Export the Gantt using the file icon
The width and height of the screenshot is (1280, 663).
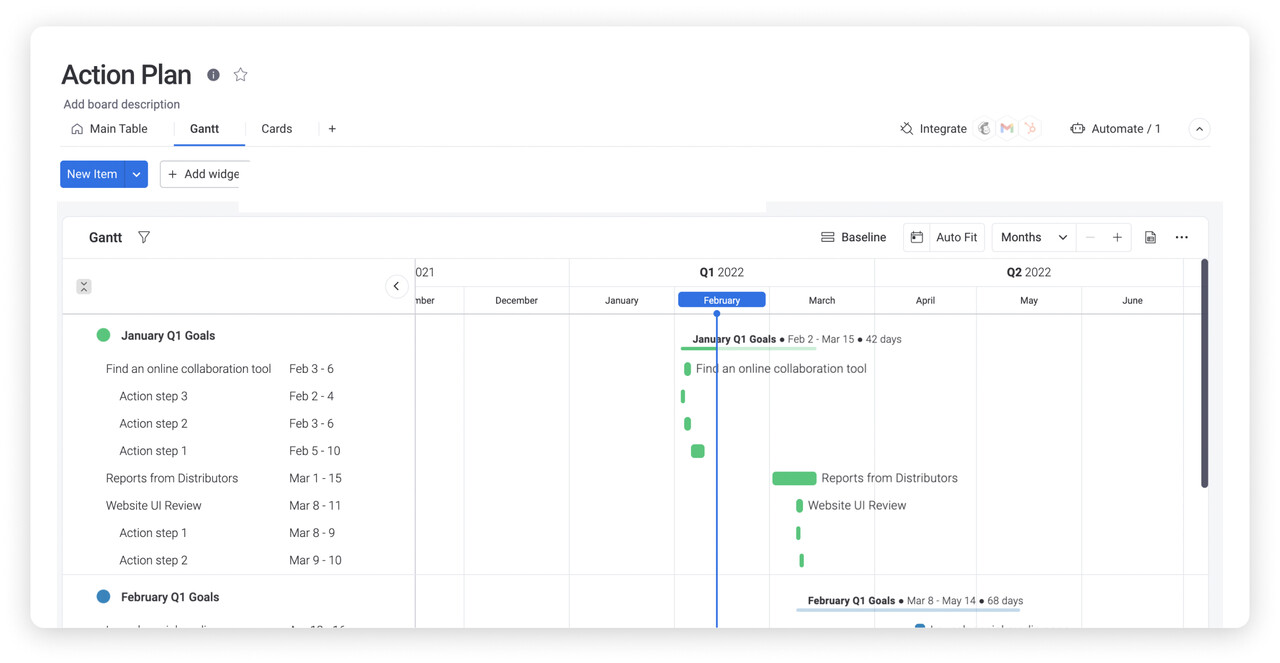point(1150,237)
